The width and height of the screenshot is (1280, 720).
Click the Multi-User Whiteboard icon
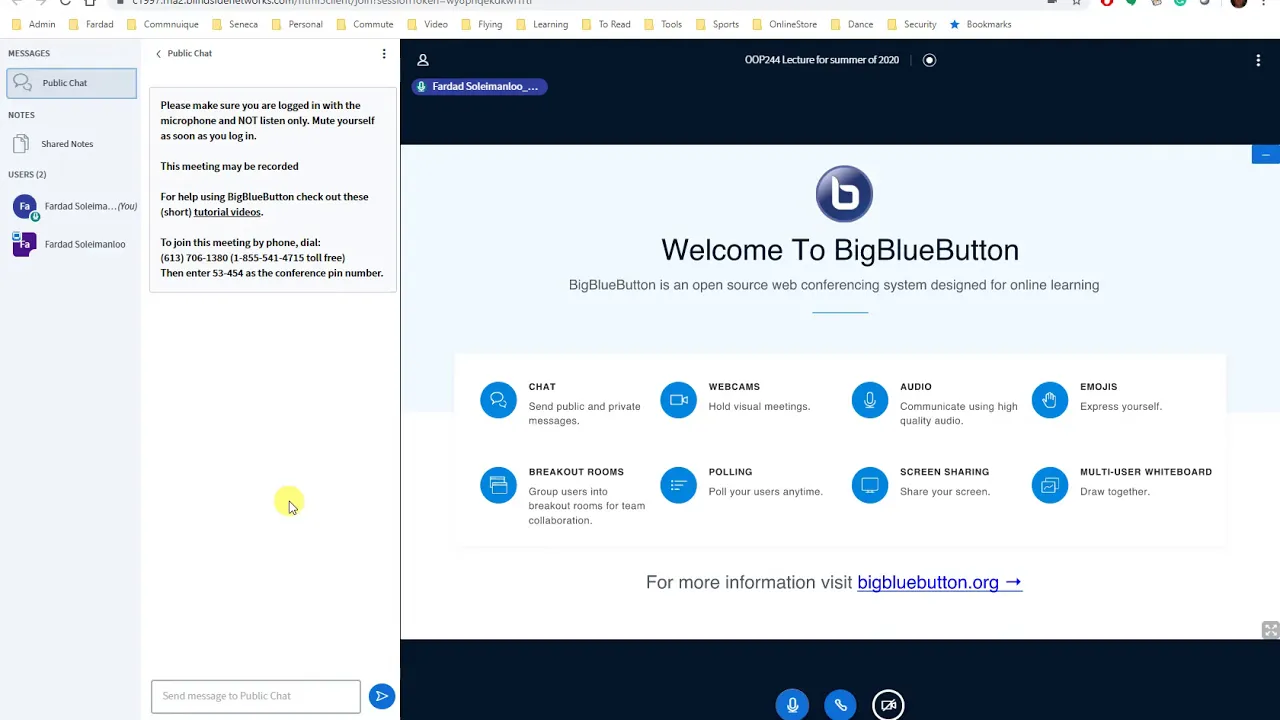pos(1050,485)
